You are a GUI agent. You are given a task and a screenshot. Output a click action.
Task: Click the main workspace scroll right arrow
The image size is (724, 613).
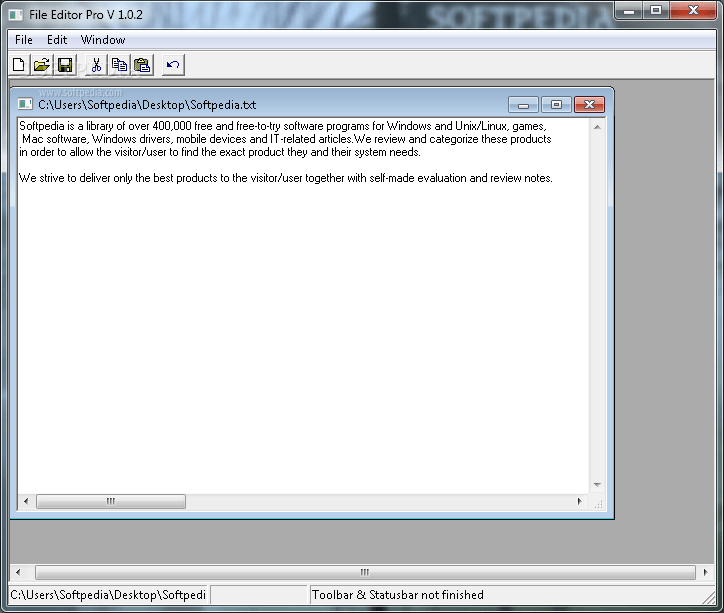click(705, 572)
